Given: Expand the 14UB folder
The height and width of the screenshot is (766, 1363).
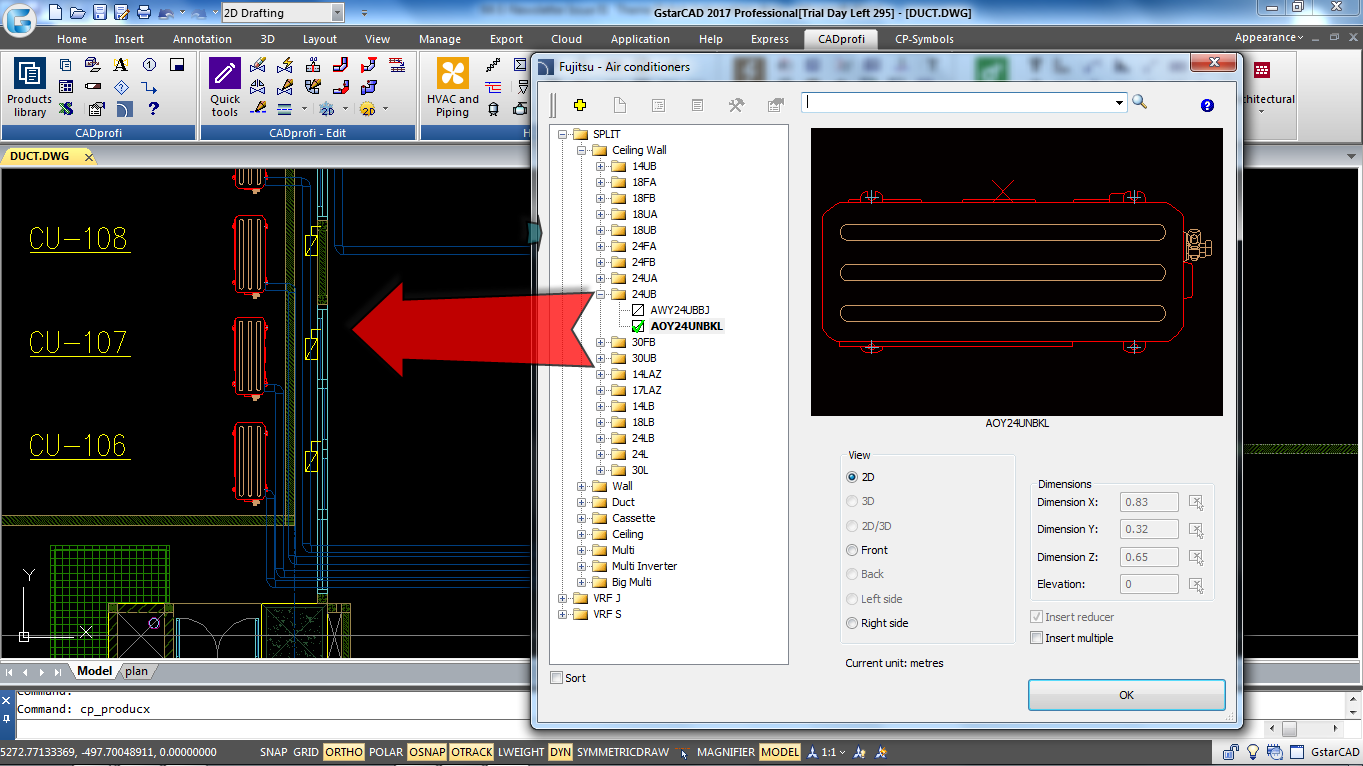Looking at the screenshot, I should [601, 166].
